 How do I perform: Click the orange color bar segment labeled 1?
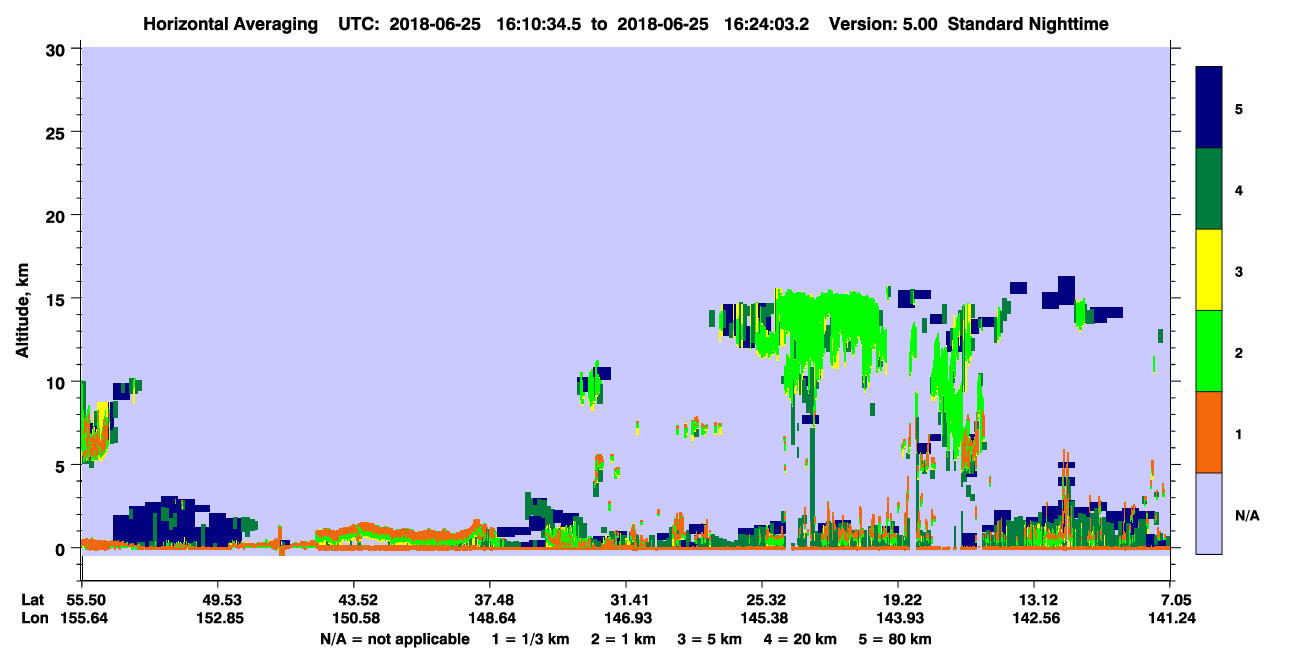[x=1209, y=432]
